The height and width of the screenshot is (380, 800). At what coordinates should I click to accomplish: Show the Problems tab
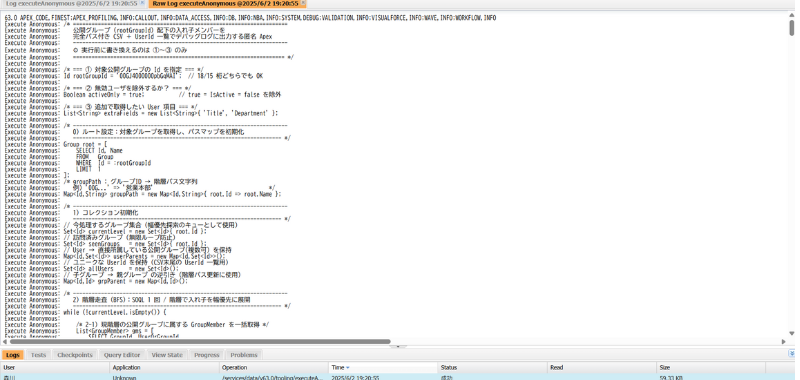[x=244, y=355]
